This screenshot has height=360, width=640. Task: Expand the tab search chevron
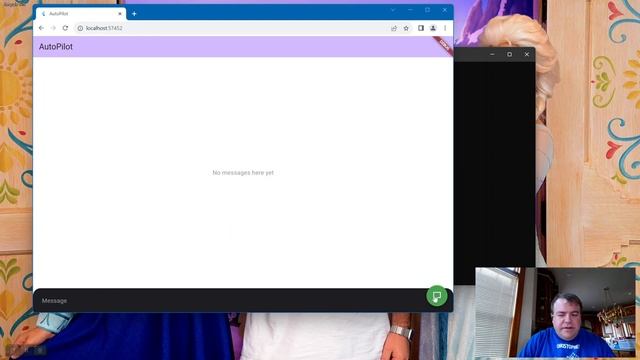393,10
